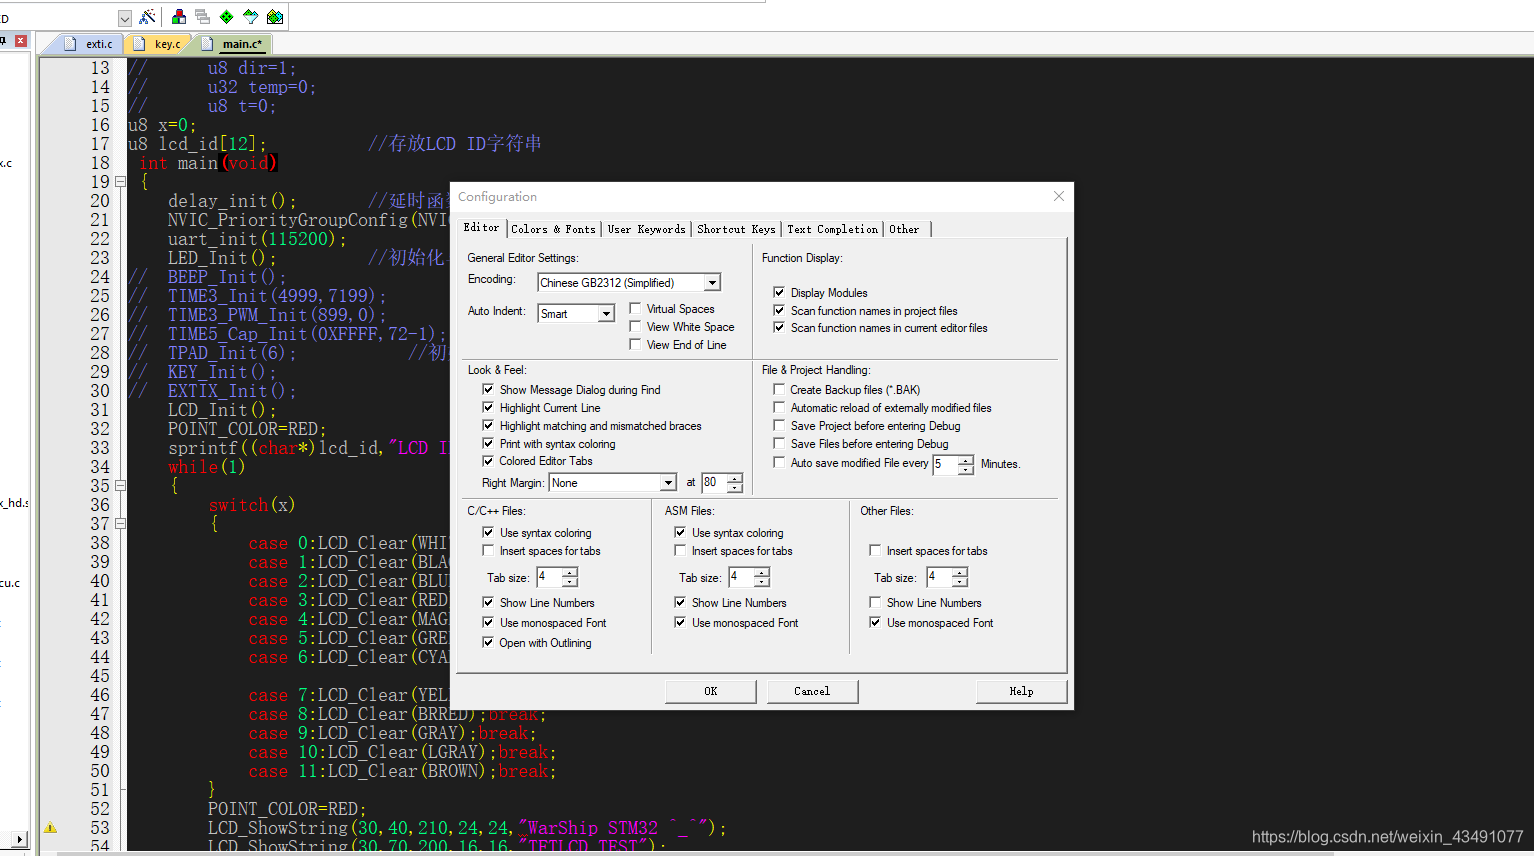Enable Auto save modified File every checkbox
The image size is (1534, 856).
pos(779,462)
